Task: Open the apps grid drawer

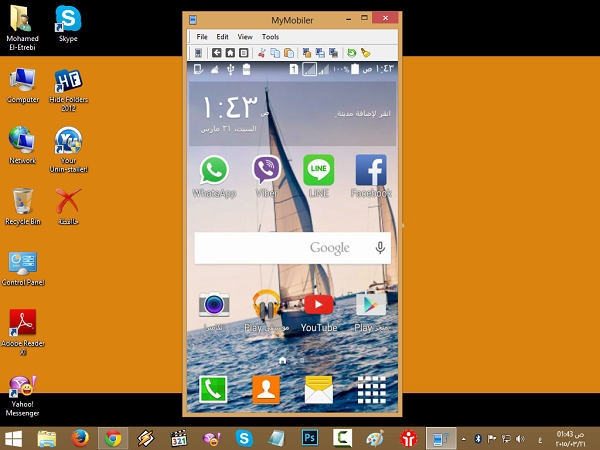Action: pyautogui.click(x=372, y=390)
